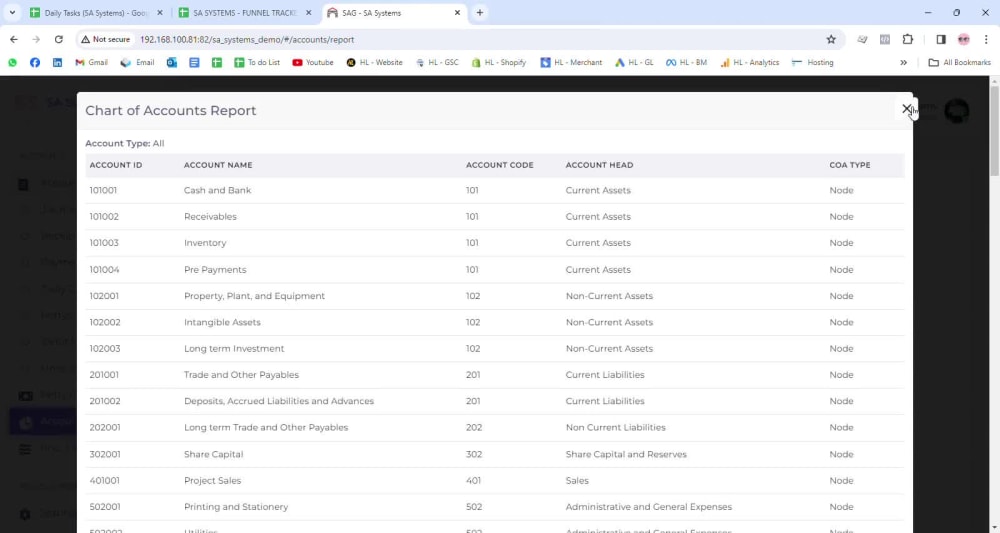Open the Hosting bookmark
Screen dimensions: 1000x533
tap(812, 62)
